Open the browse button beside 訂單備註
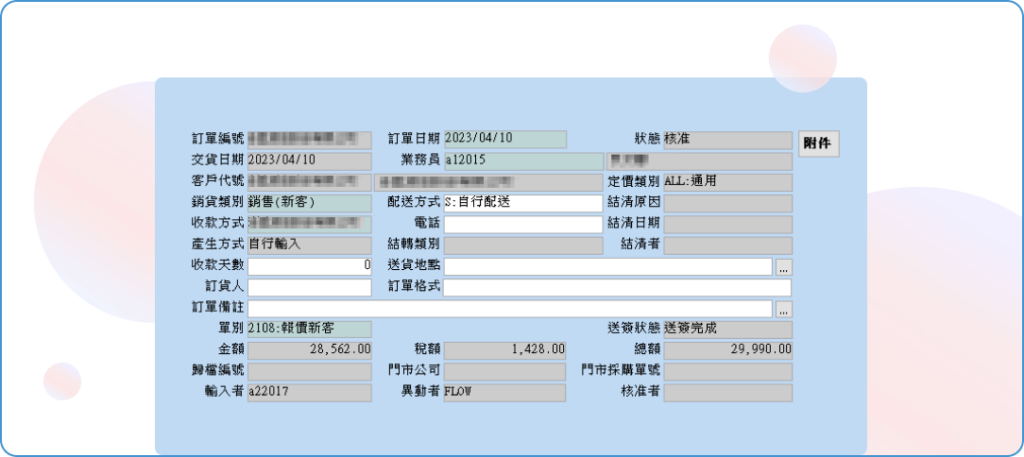The image size is (1024, 457). point(783,309)
